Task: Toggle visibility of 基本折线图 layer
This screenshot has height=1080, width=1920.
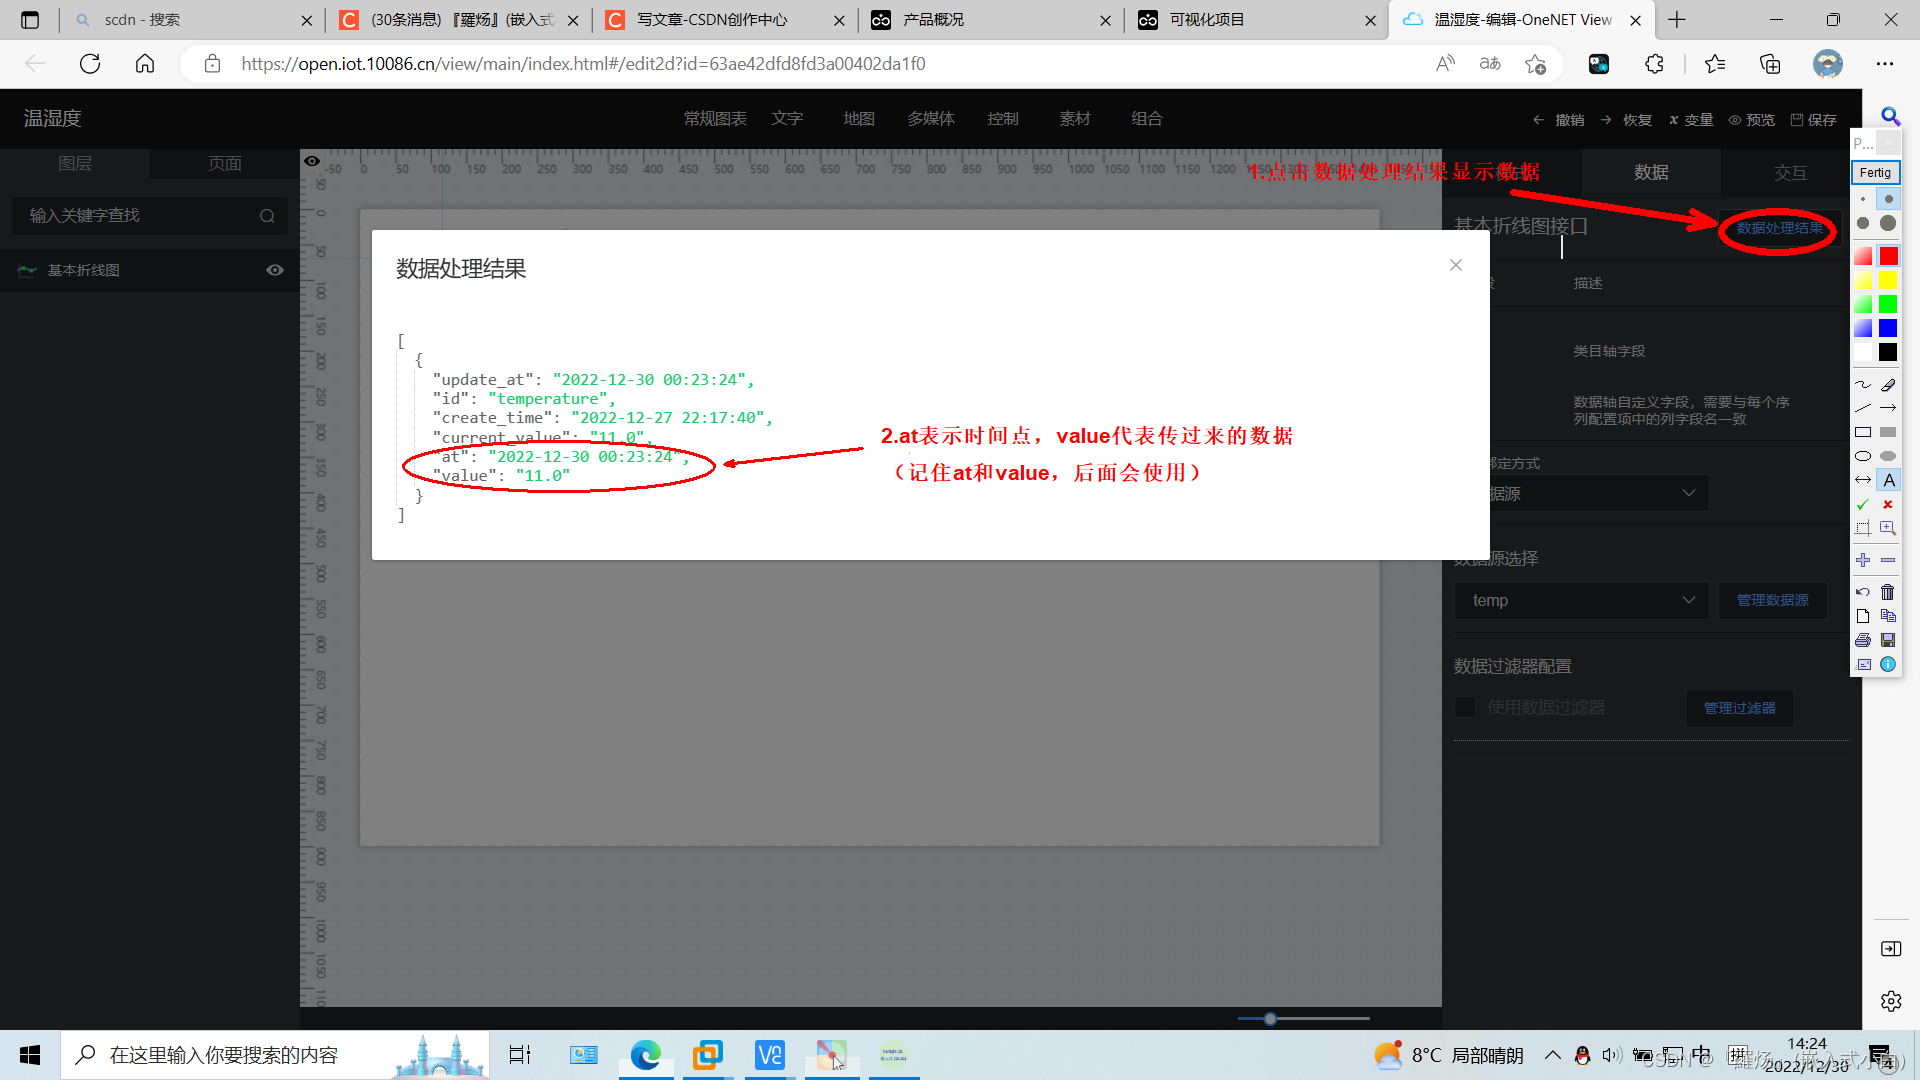Action: click(x=275, y=270)
